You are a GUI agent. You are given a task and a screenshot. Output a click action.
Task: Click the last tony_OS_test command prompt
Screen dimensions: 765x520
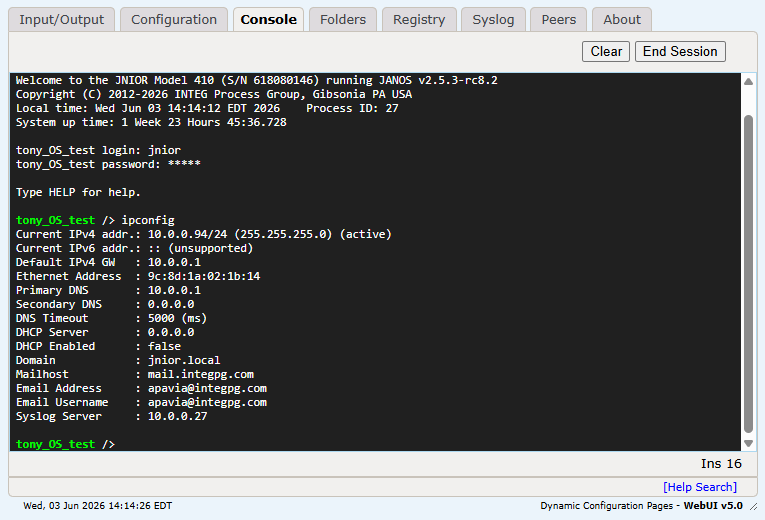(x=65, y=444)
